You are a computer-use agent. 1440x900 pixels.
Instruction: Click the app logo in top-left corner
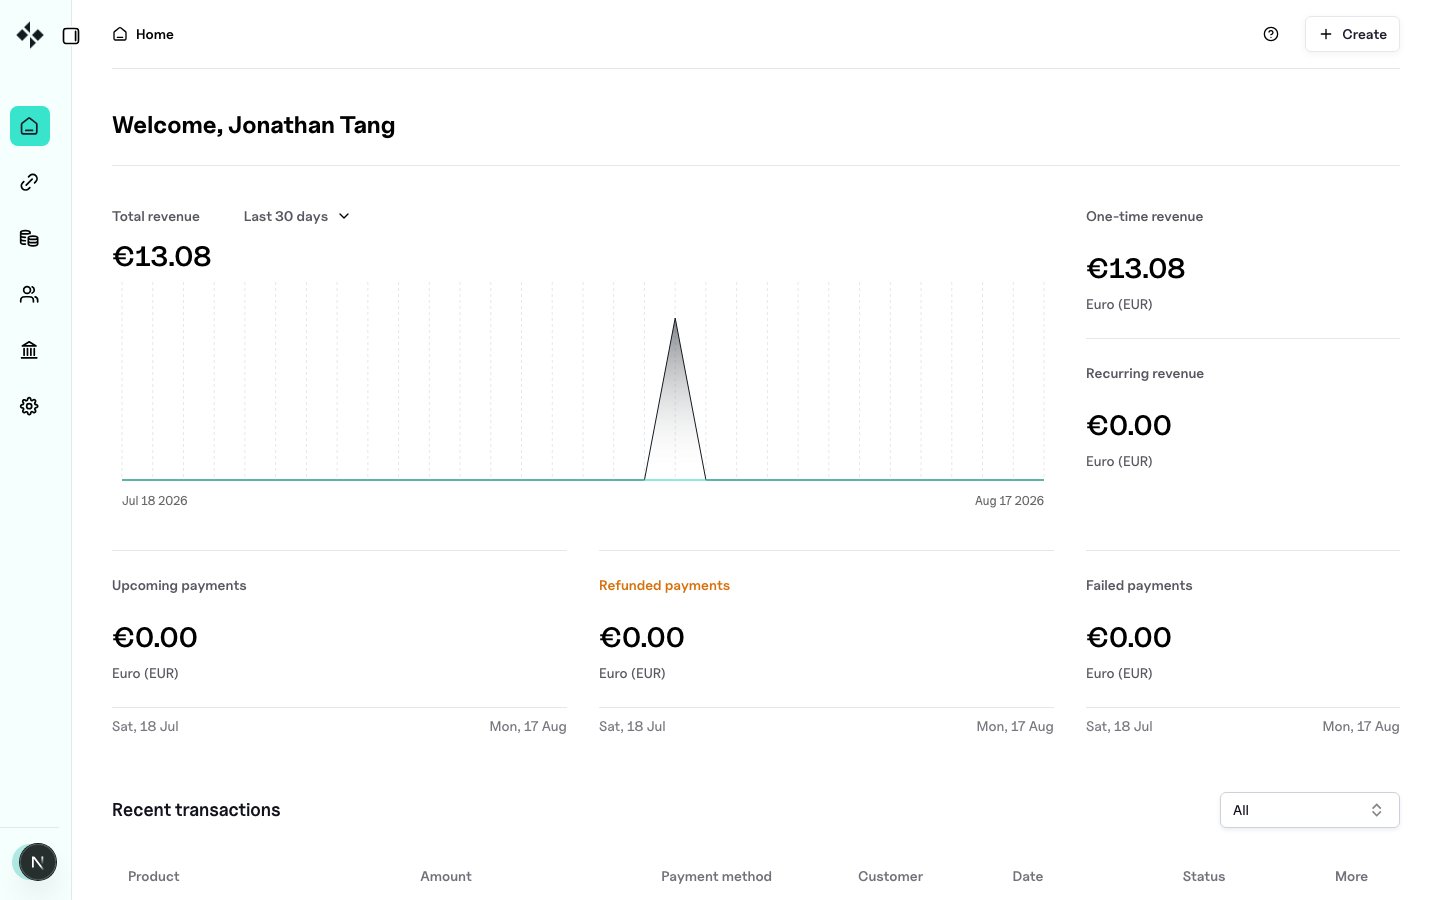click(30, 35)
